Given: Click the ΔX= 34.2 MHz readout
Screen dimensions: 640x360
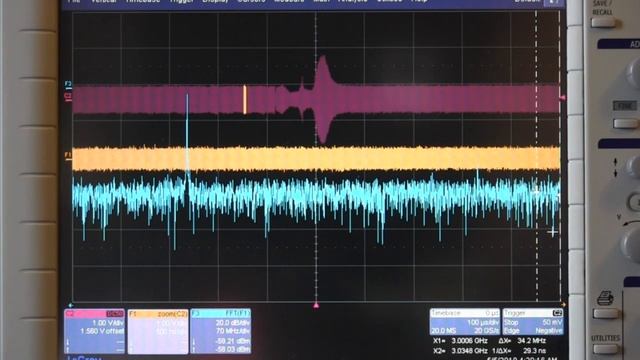Looking at the screenshot, I should [x=522, y=341].
